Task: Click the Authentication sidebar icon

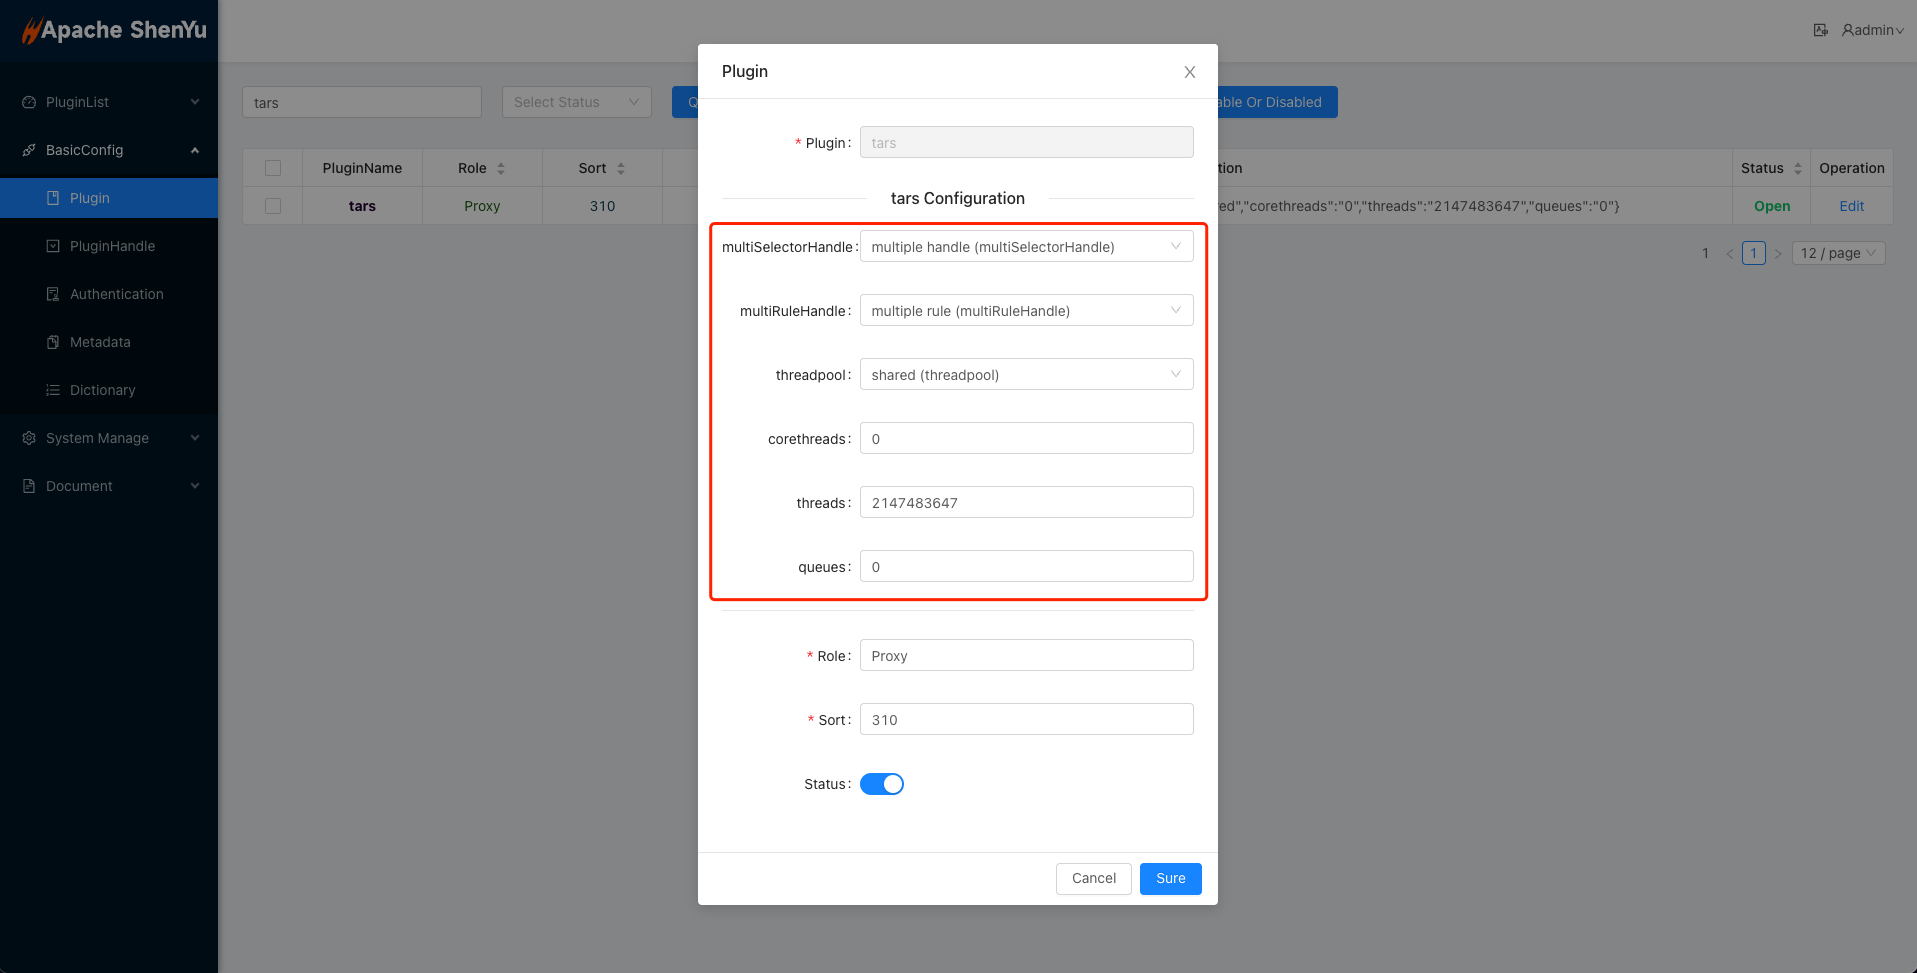Action: (53, 294)
